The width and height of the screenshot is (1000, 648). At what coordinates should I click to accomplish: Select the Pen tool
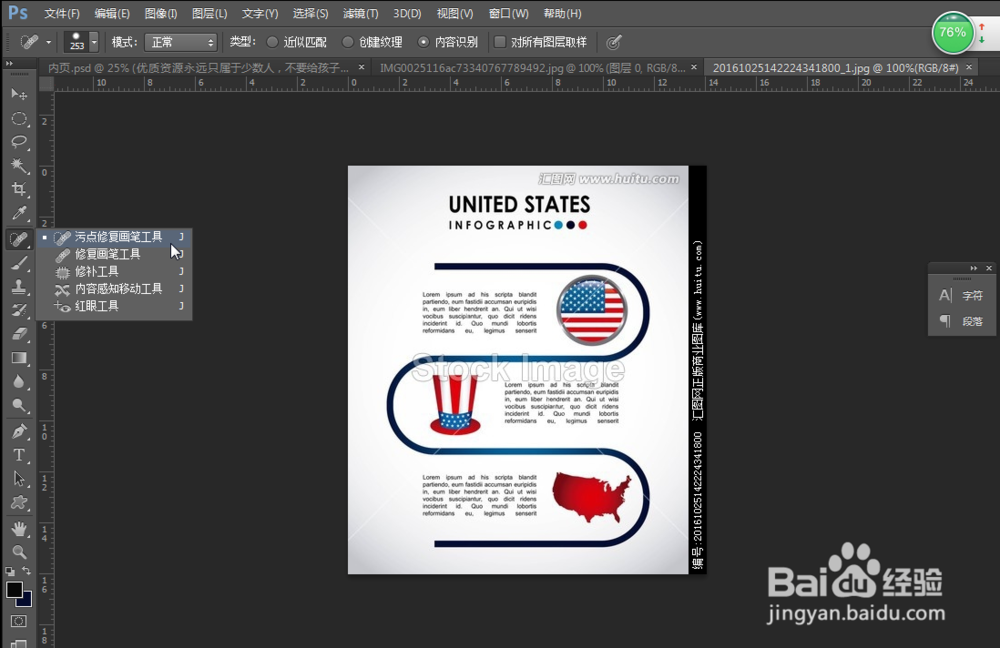coord(19,431)
